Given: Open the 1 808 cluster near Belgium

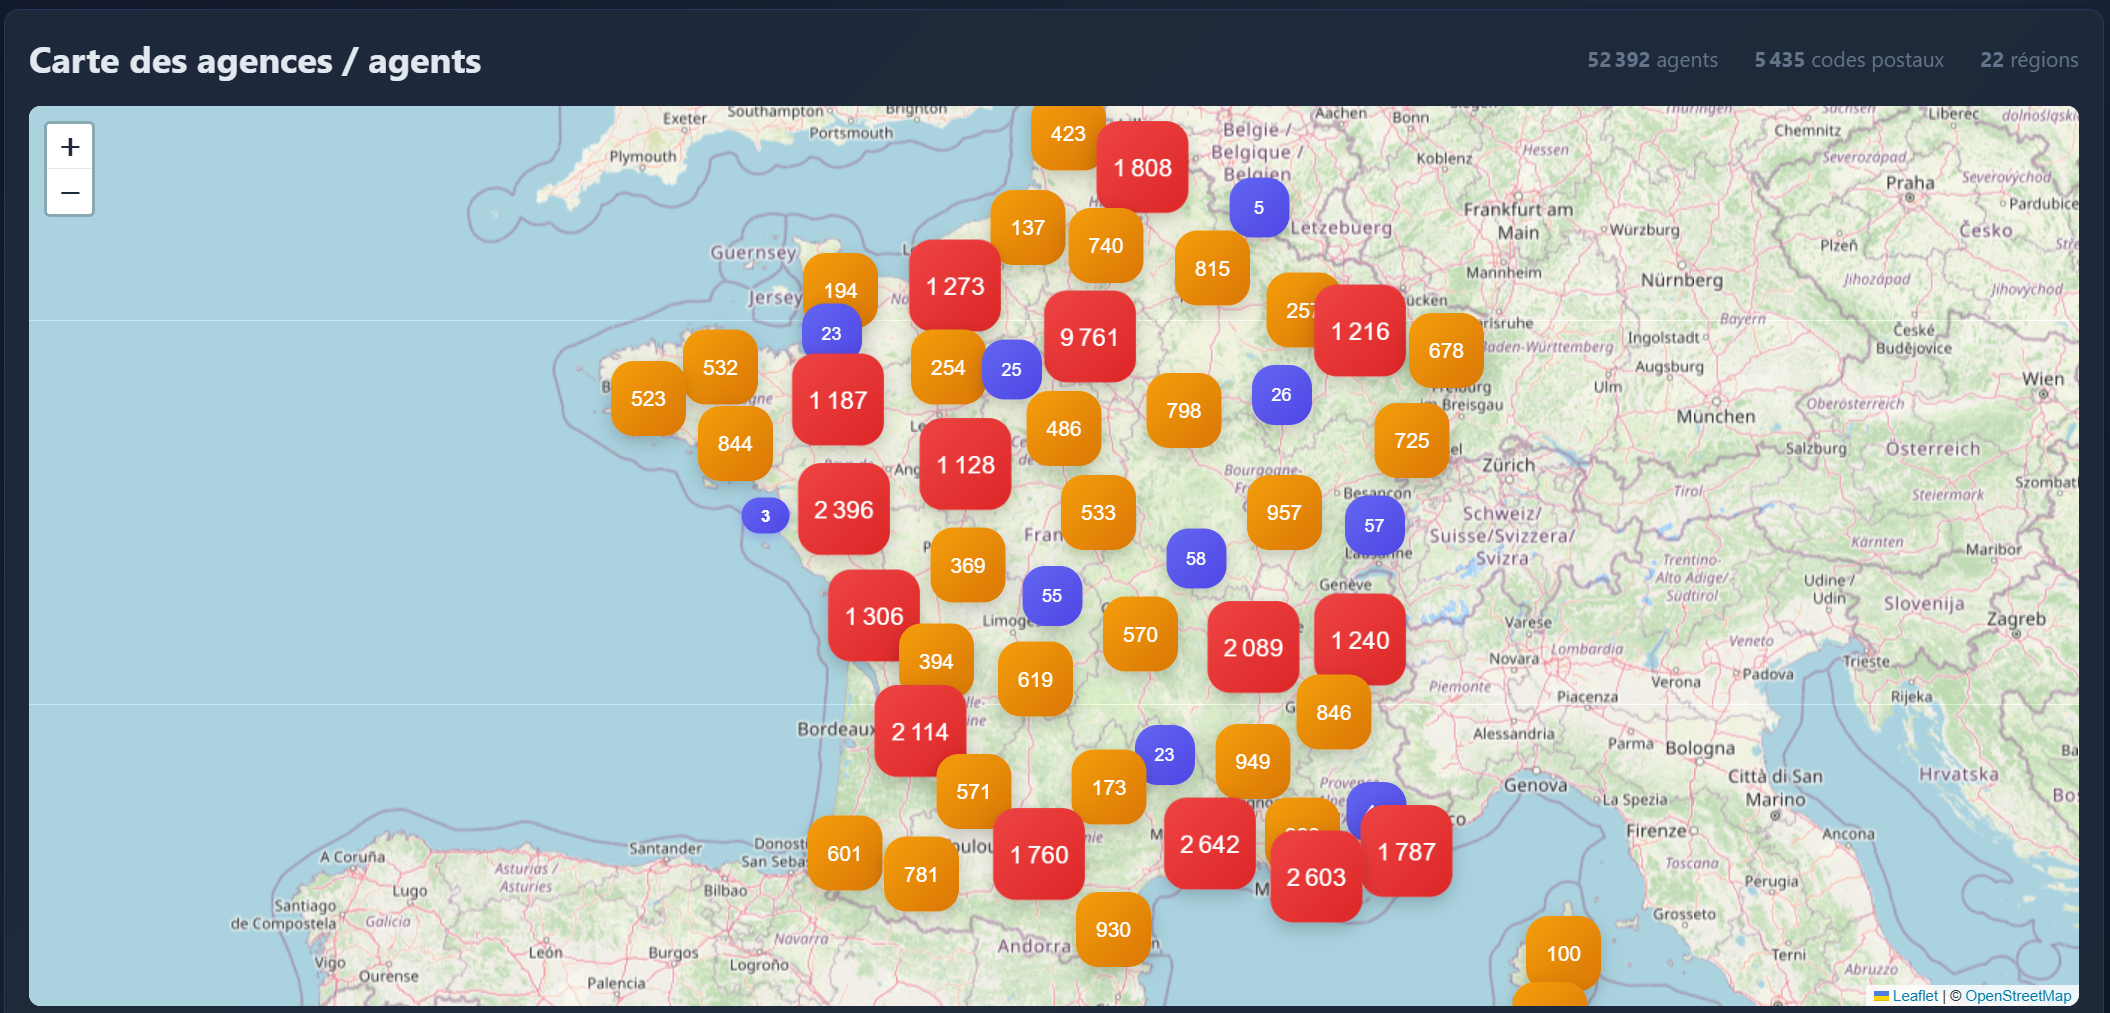Looking at the screenshot, I should pos(1142,168).
